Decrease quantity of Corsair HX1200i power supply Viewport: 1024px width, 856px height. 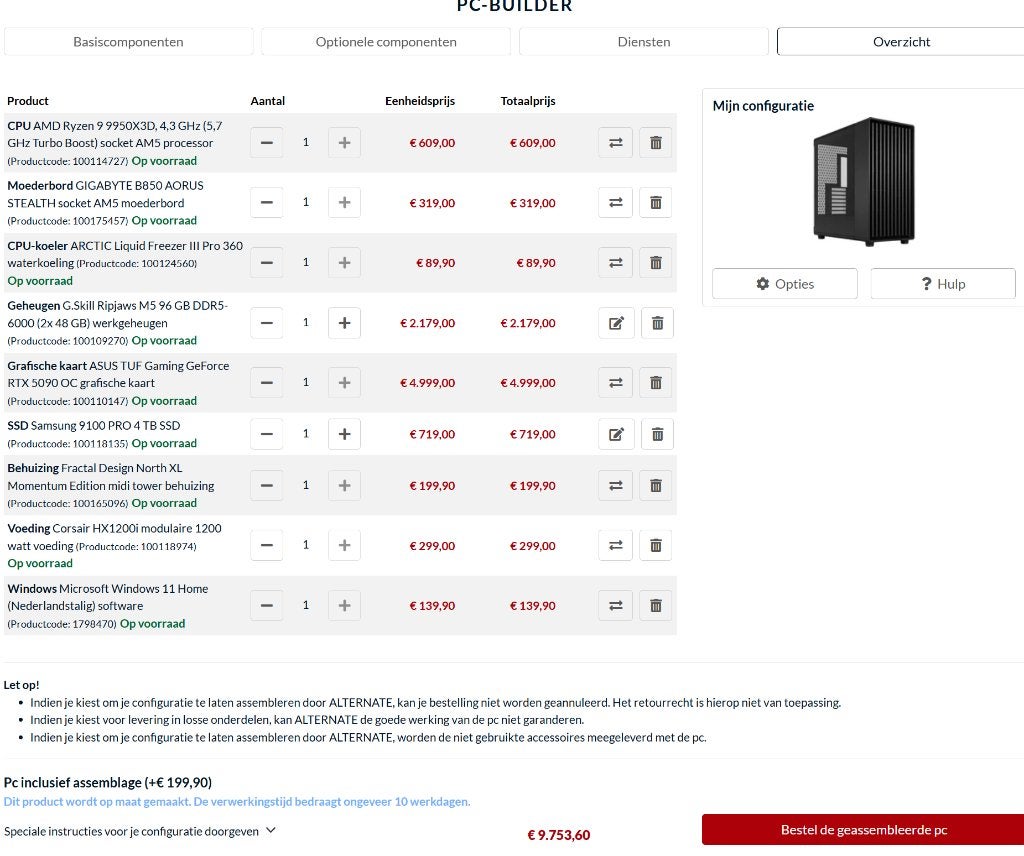(x=266, y=545)
